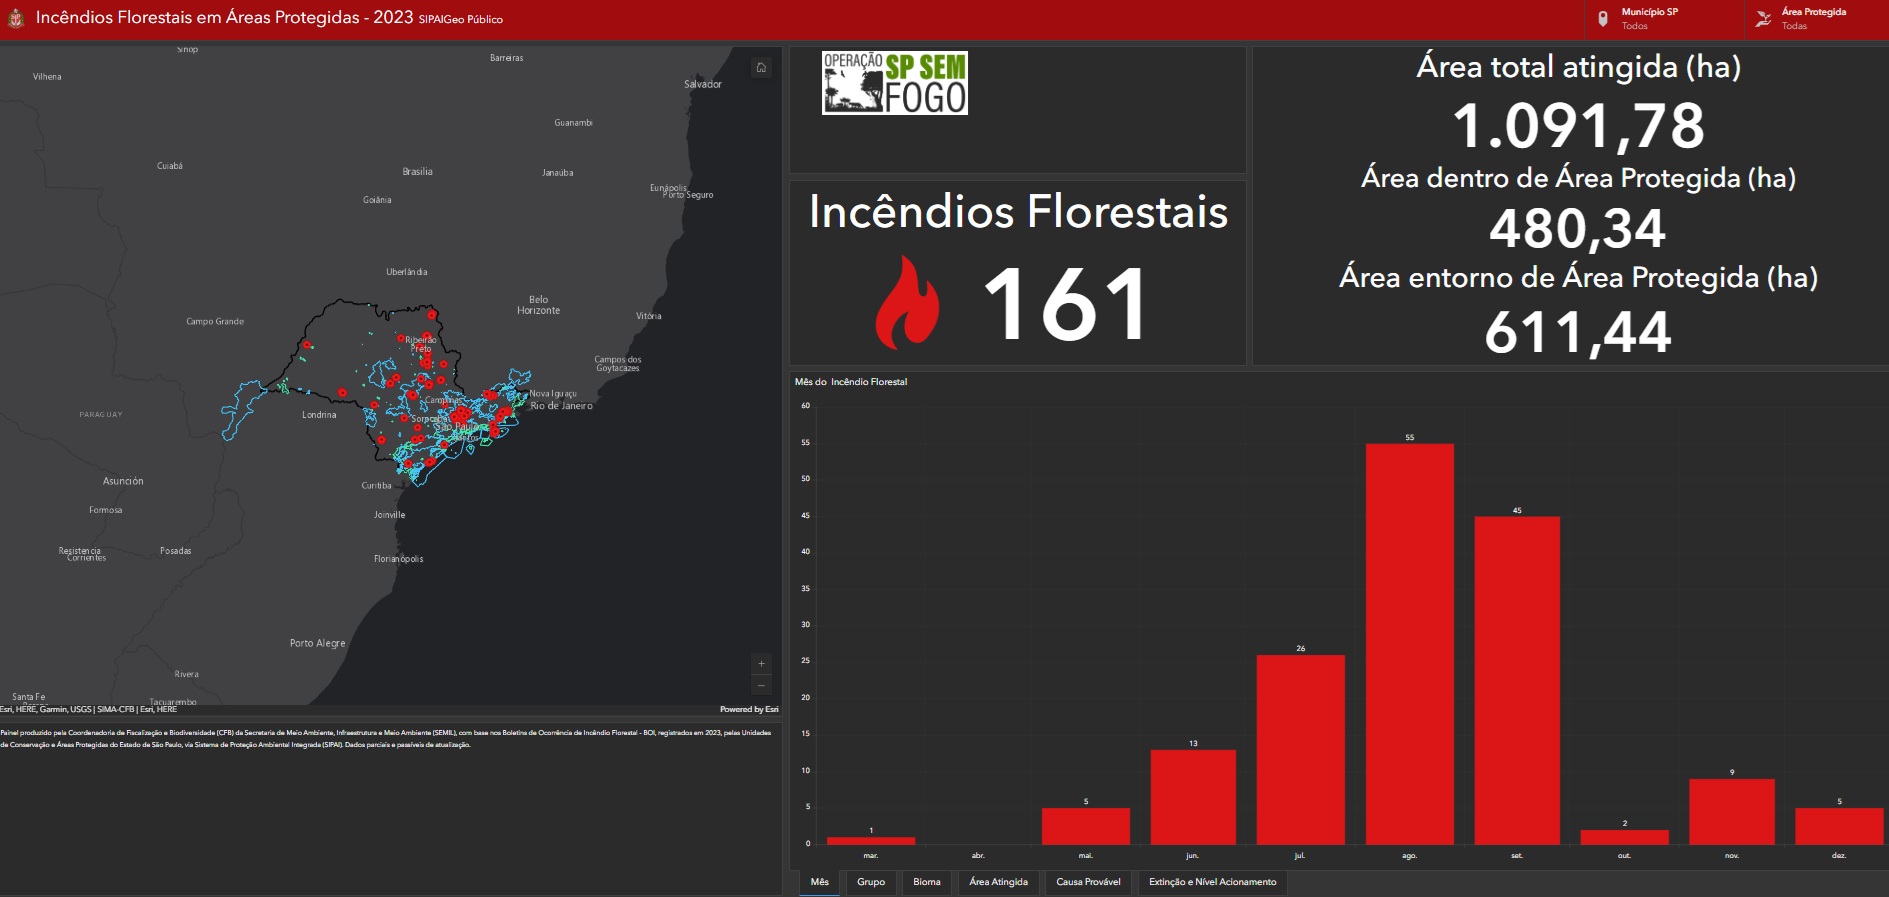This screenshot has height=897, width=1889.
Task: Zoom in with the map plus button
Action: click(x=761, y=664)
